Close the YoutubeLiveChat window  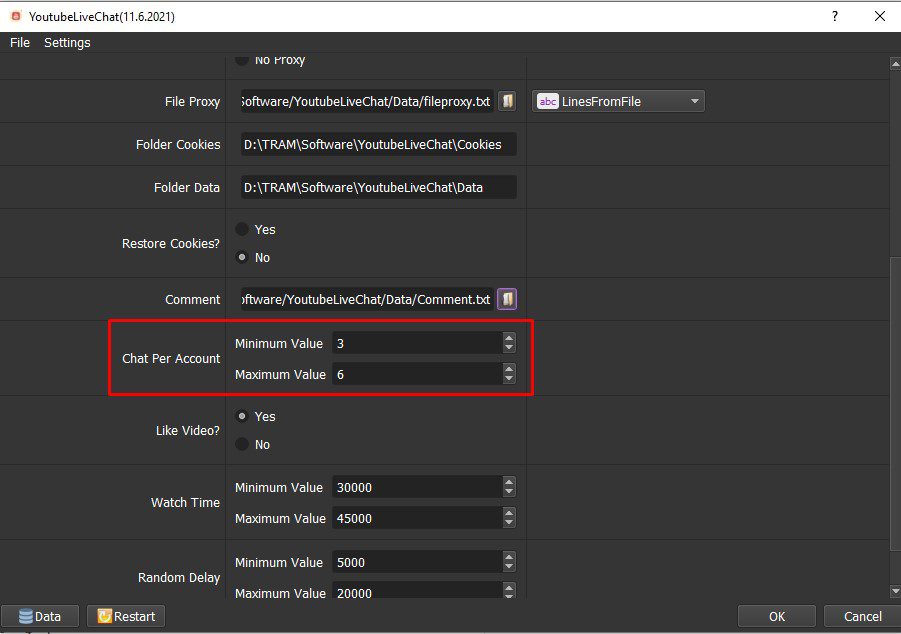880,16
